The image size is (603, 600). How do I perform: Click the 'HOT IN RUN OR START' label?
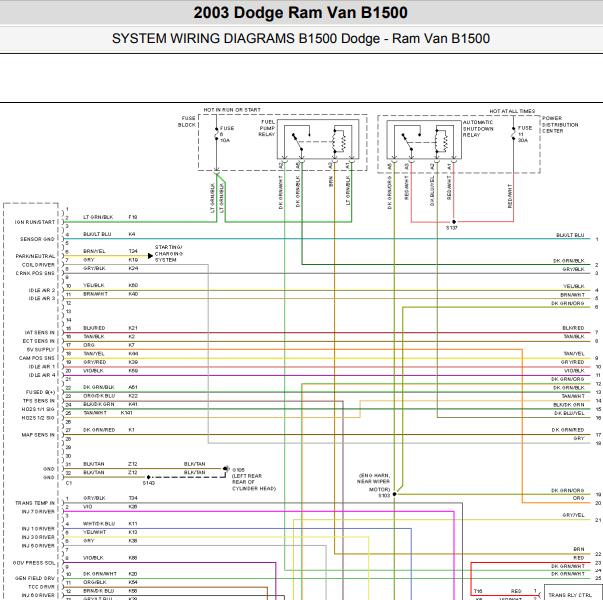232,110
